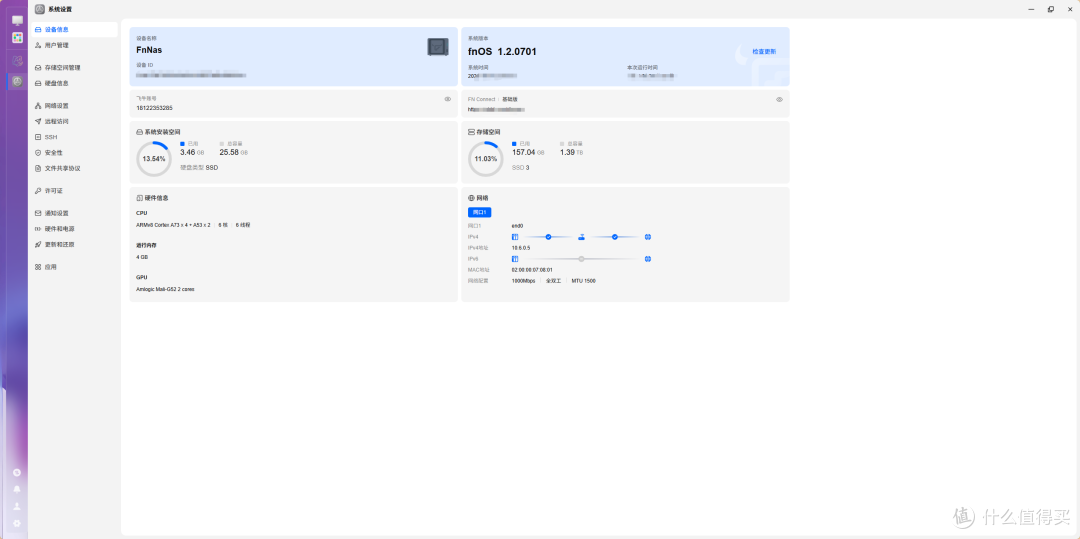
Task: Open 用户管理 settings
Action: coord(74,45)
